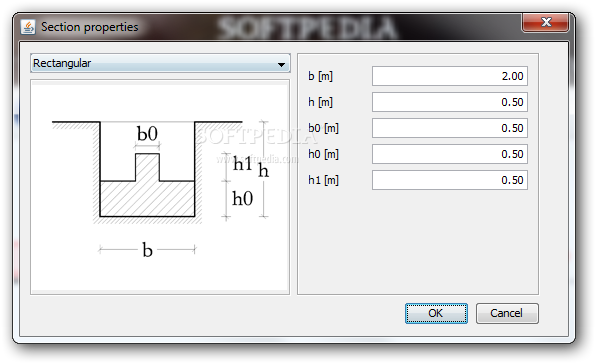
Task: Click the 'h [m]' label
Action: click(320, 102)
